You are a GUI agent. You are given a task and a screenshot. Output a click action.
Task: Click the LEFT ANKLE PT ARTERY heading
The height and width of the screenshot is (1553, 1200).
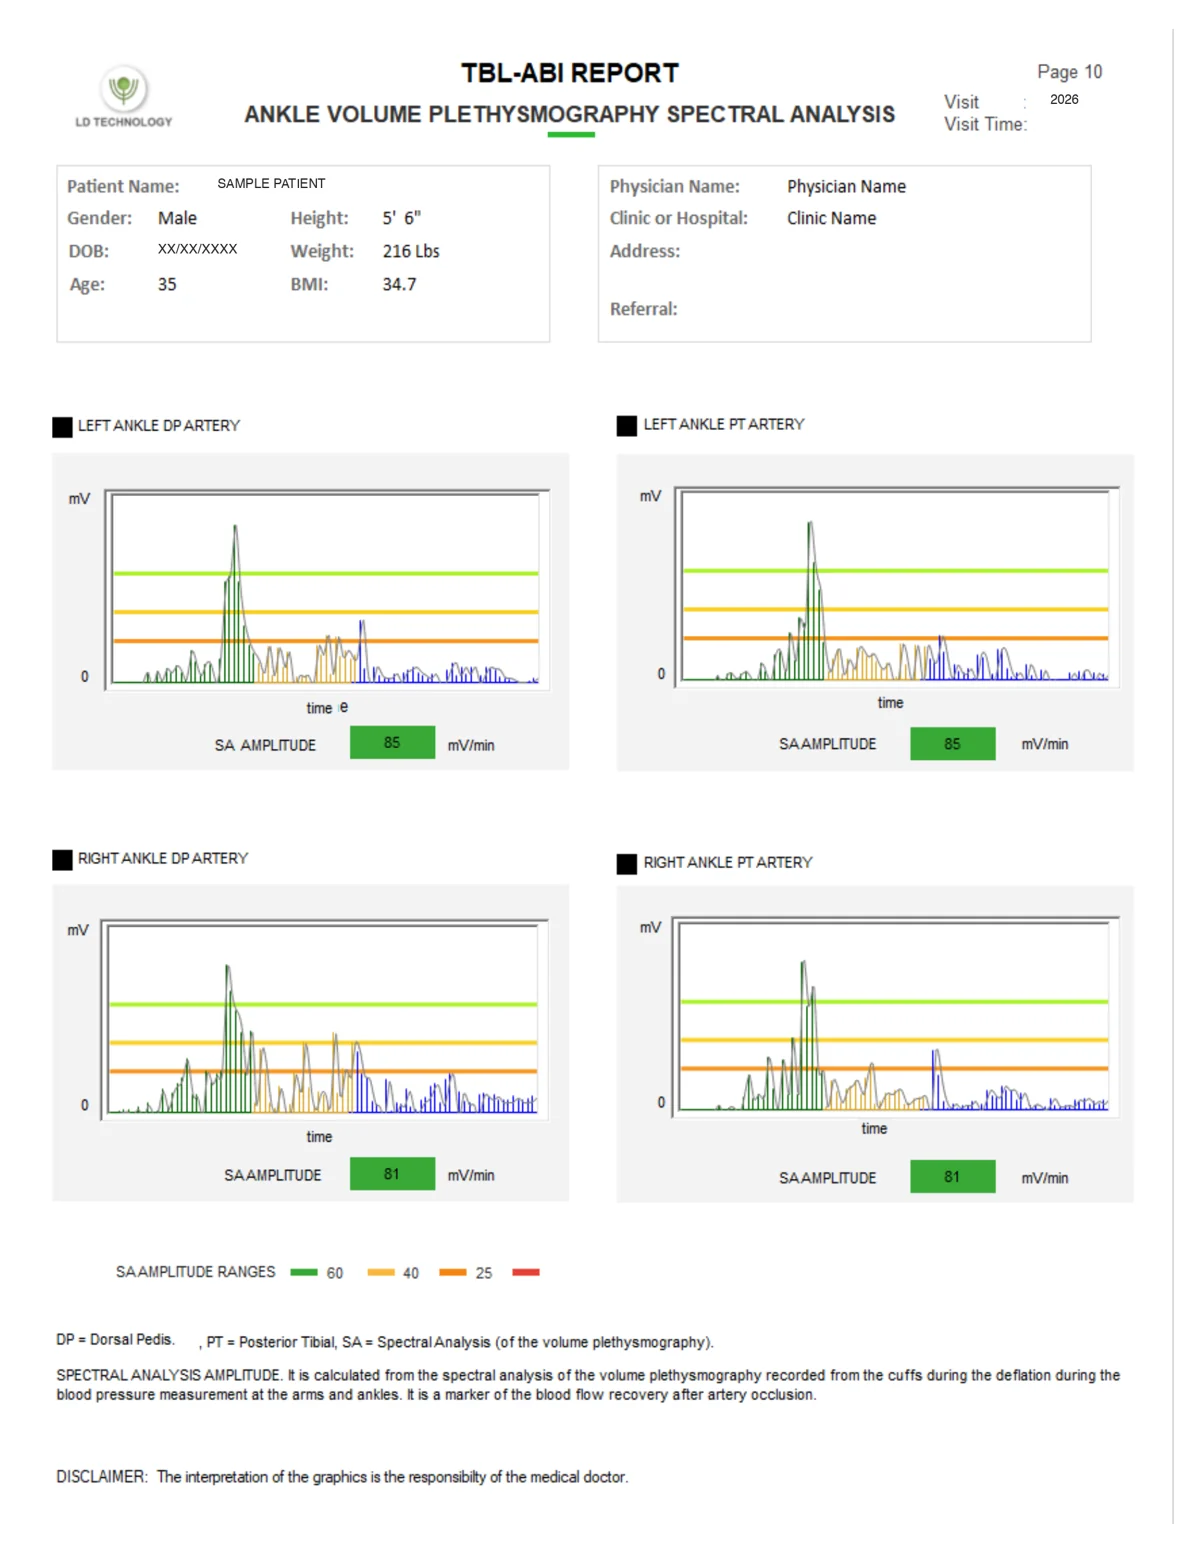pos(724,424)
